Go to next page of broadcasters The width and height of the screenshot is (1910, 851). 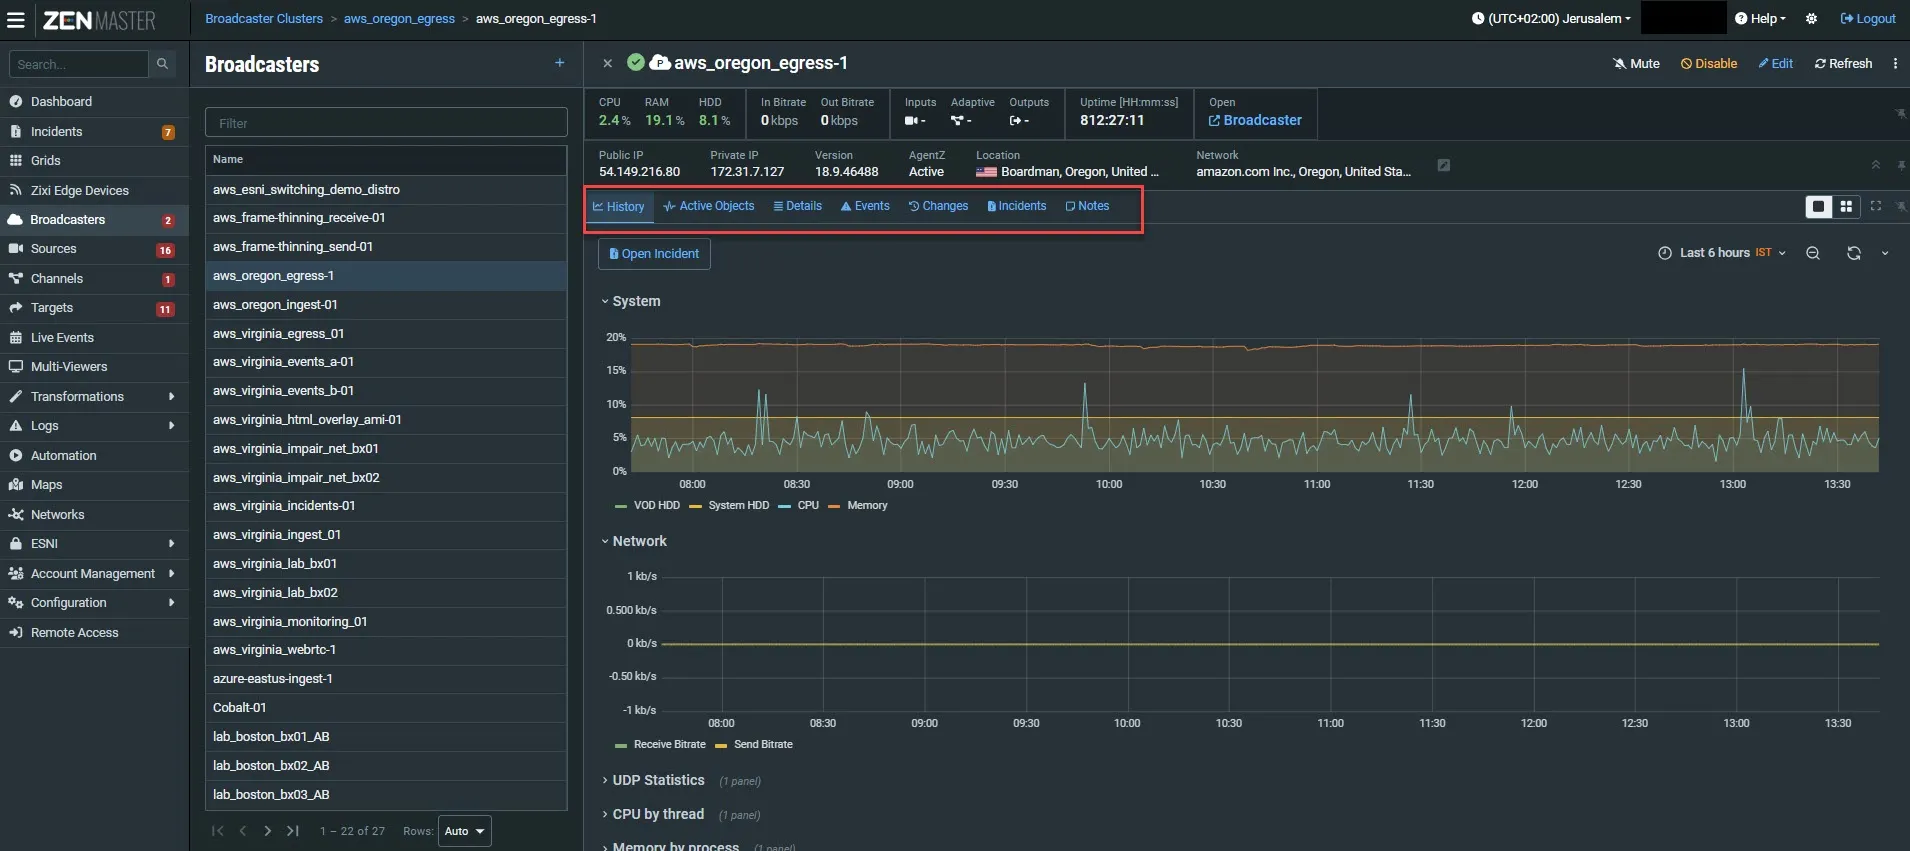tap(268, 831)
